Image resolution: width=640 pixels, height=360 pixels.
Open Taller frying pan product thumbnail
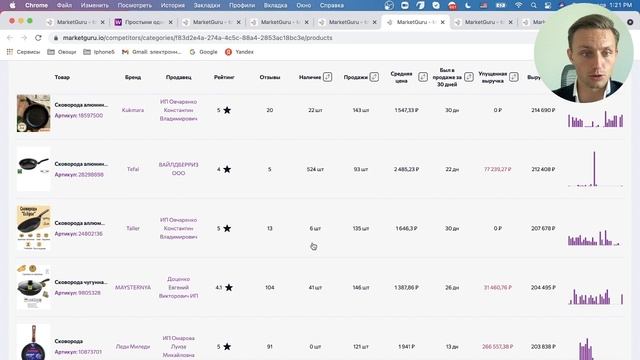pos(33,228)
